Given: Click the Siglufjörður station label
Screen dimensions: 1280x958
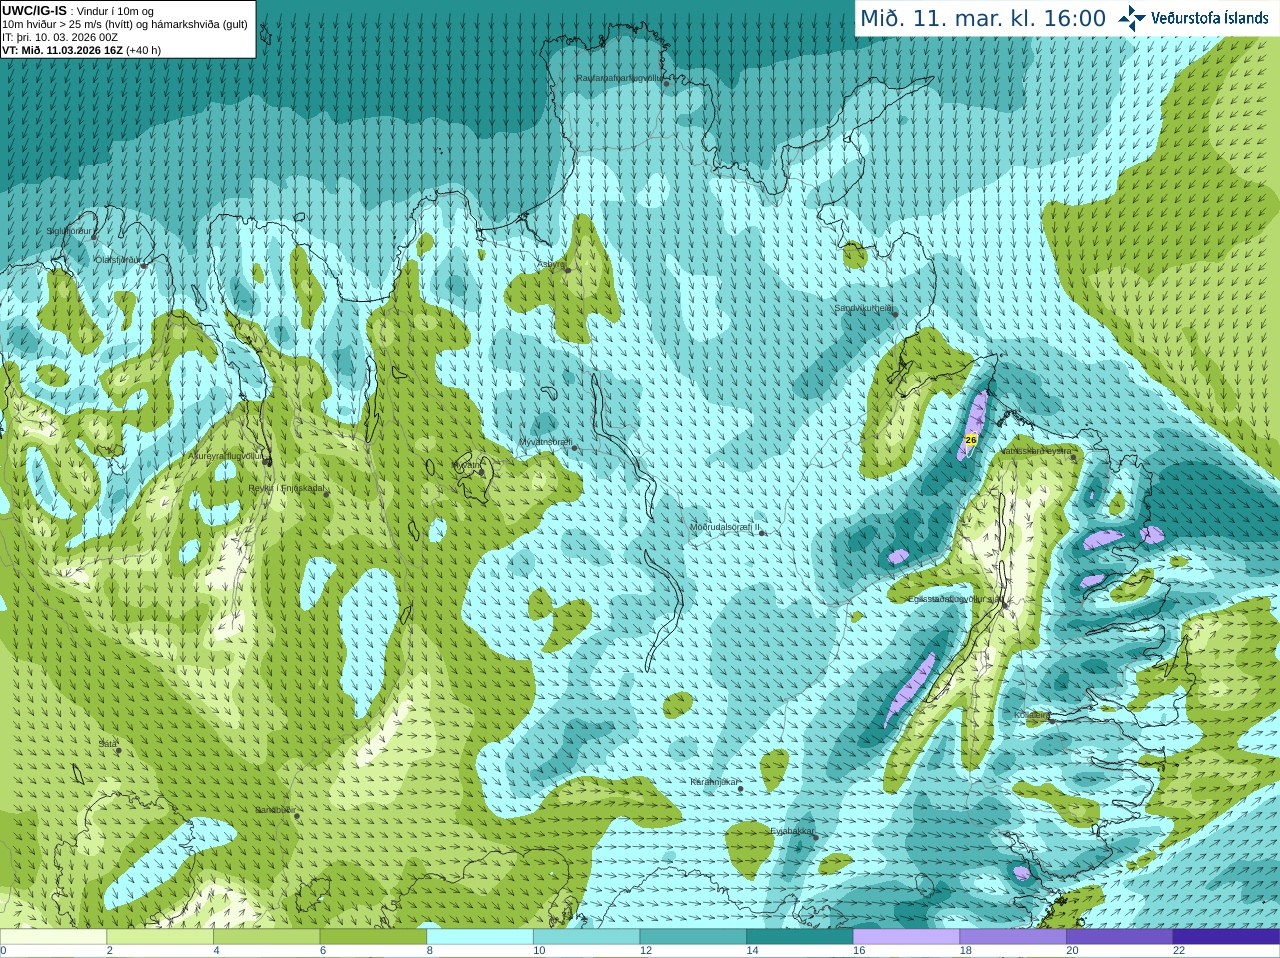Looking at the screenshot, I should coord(69,231).
